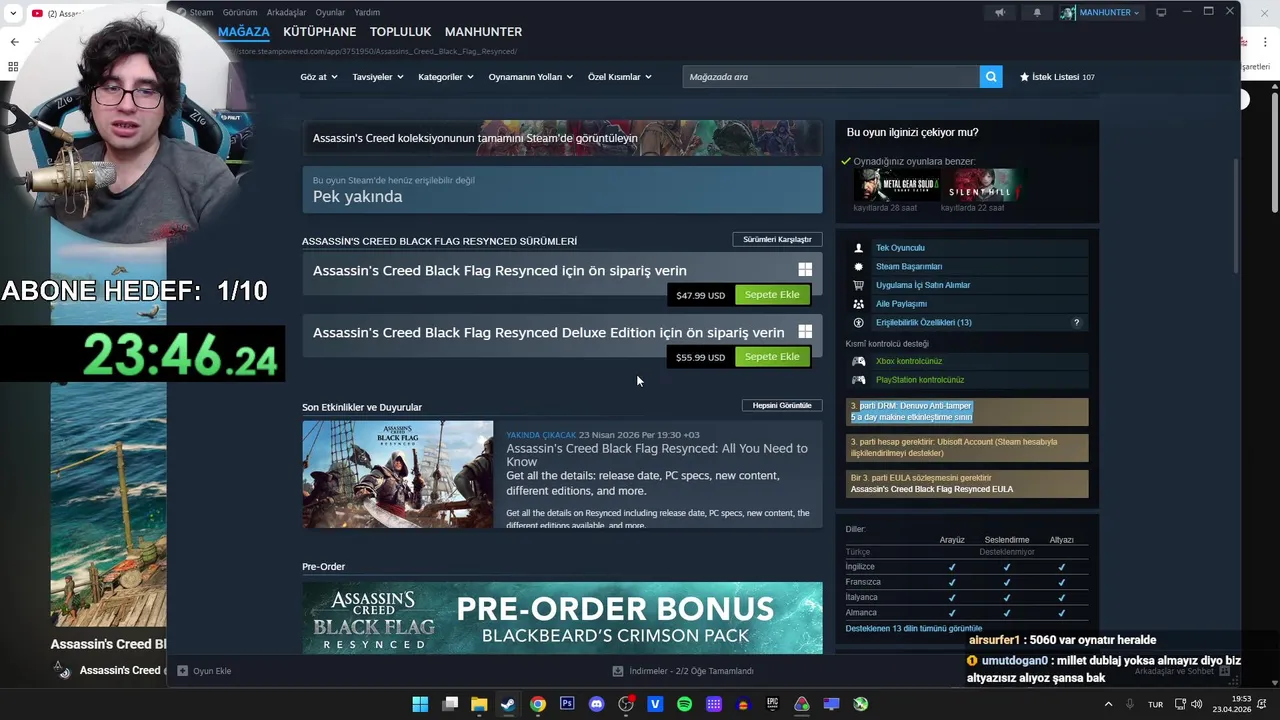Click the TUR keyboard language indicator
Screen dimensions: 1280x720
1155,705
